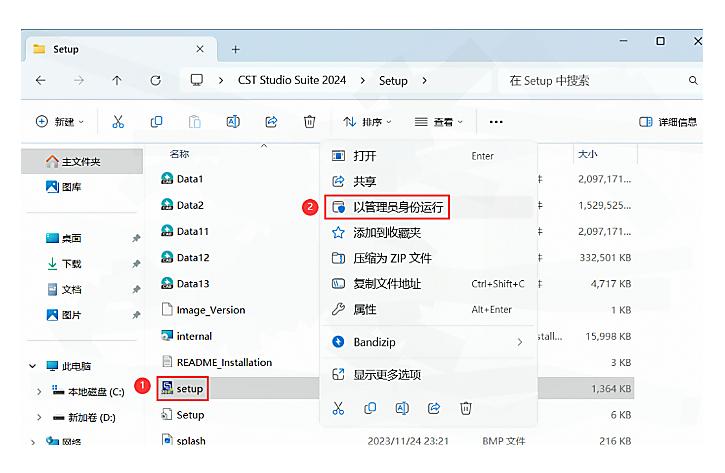The width and height of the screenshot is (725, 473).
Task: Open the View (查看) dropdown
Action: 438,122
